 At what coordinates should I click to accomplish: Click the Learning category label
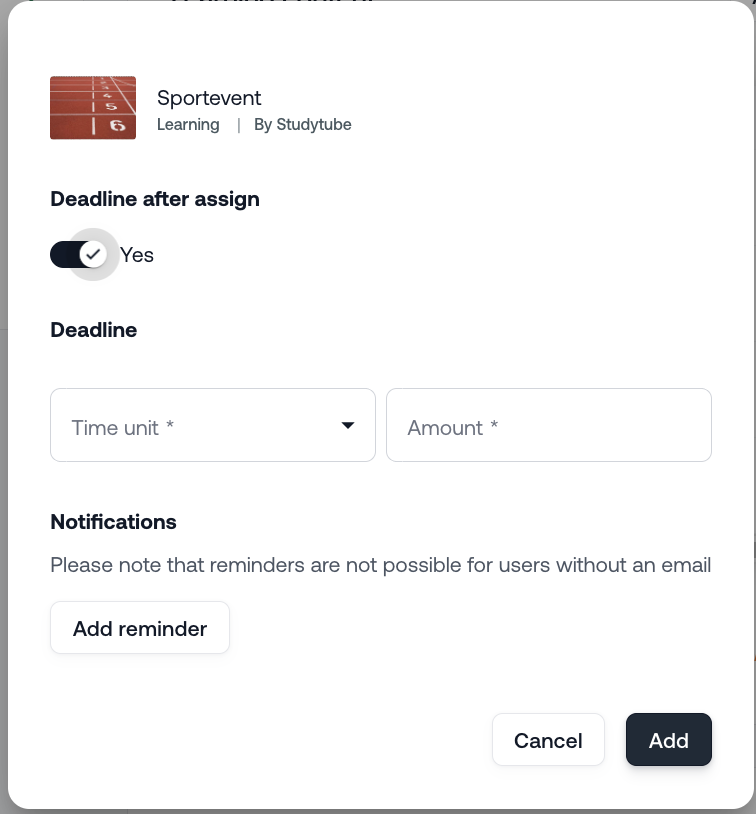(188, 125)
